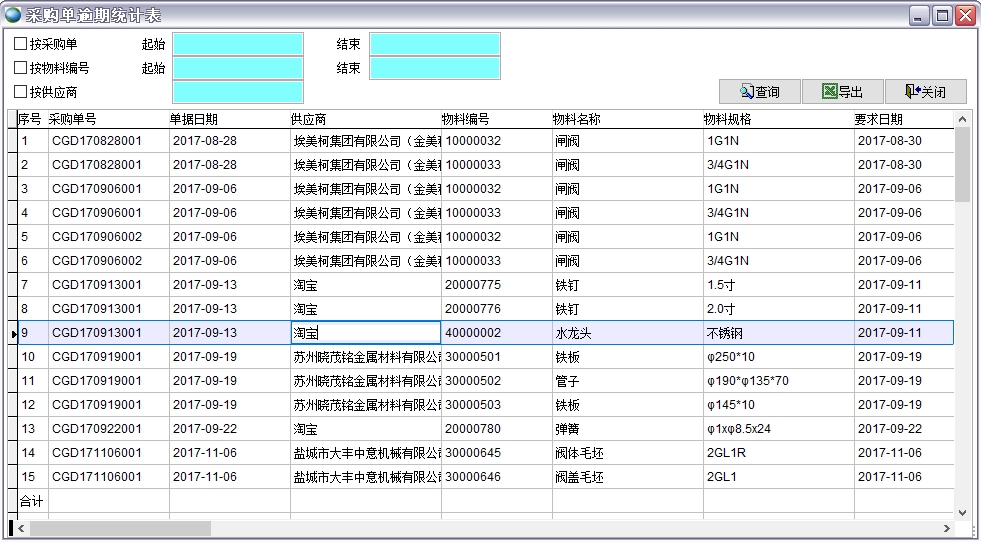Screen dimensions: 981x542
Task: Toggle the 按物料编号 checkbox
Action: click(x=21, y=68)
